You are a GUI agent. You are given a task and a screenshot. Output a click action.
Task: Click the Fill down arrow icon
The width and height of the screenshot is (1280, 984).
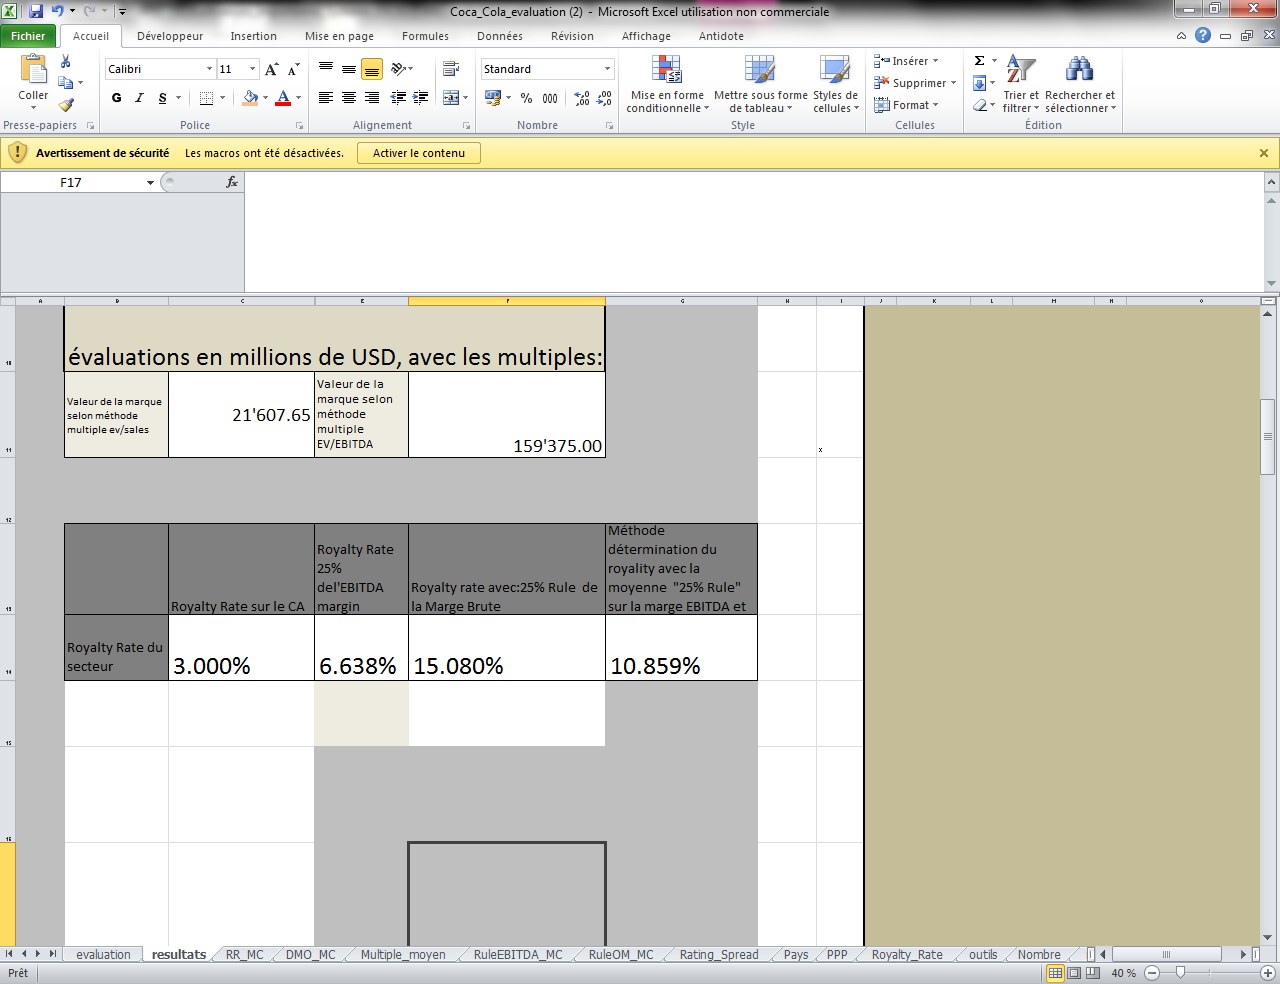(x=980, y=83)
